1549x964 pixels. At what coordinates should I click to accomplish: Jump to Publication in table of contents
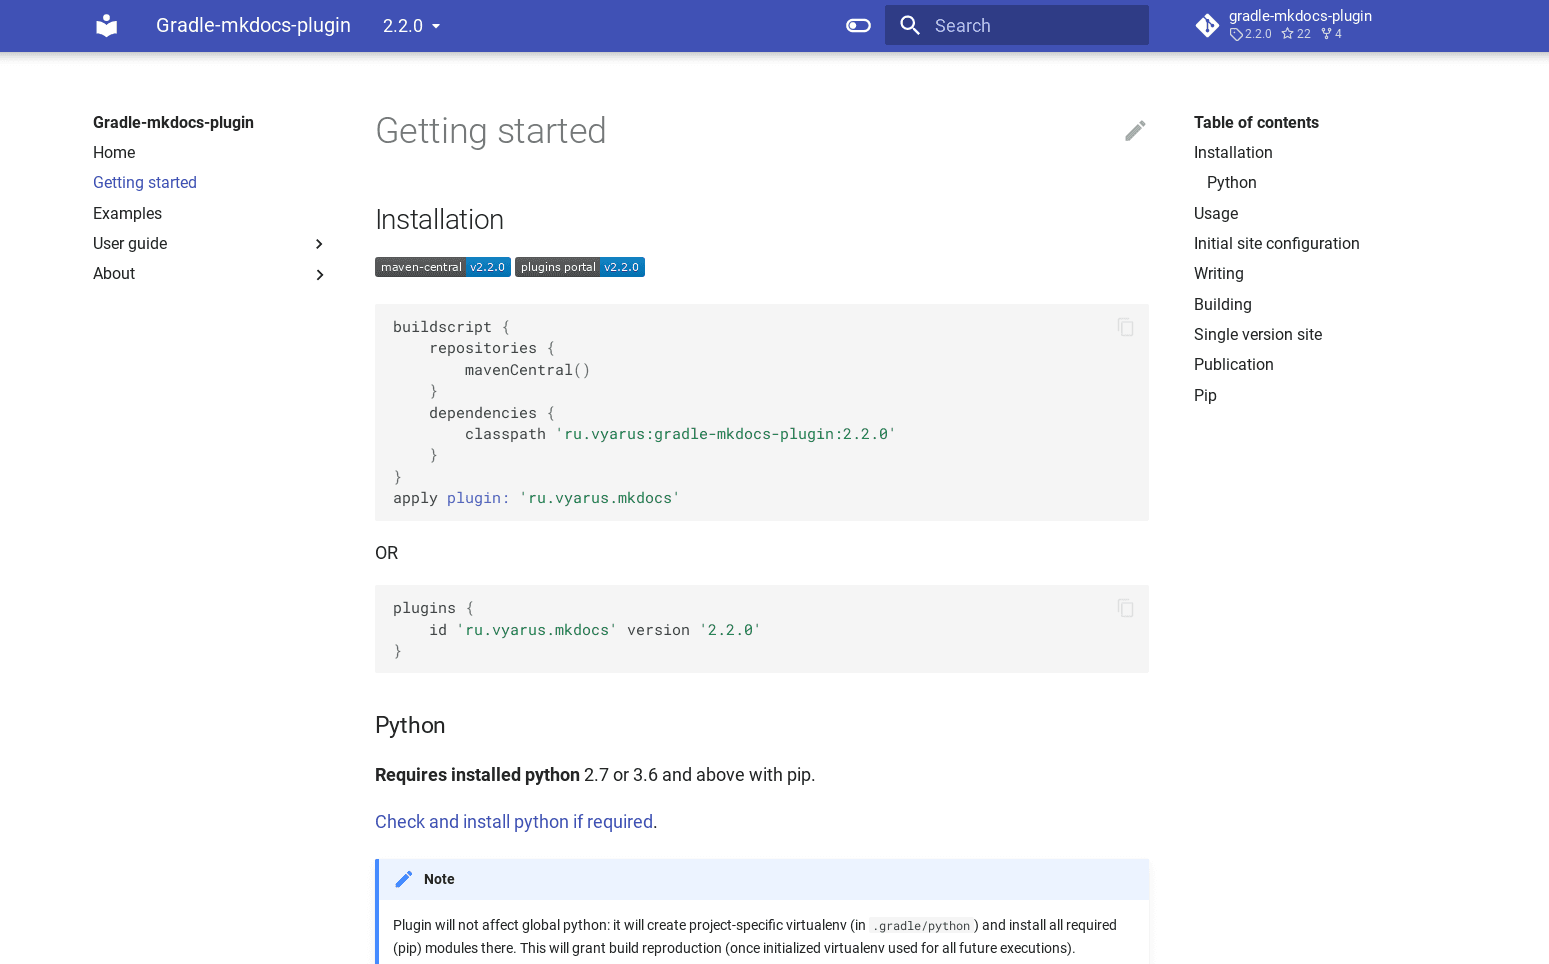1233,364
